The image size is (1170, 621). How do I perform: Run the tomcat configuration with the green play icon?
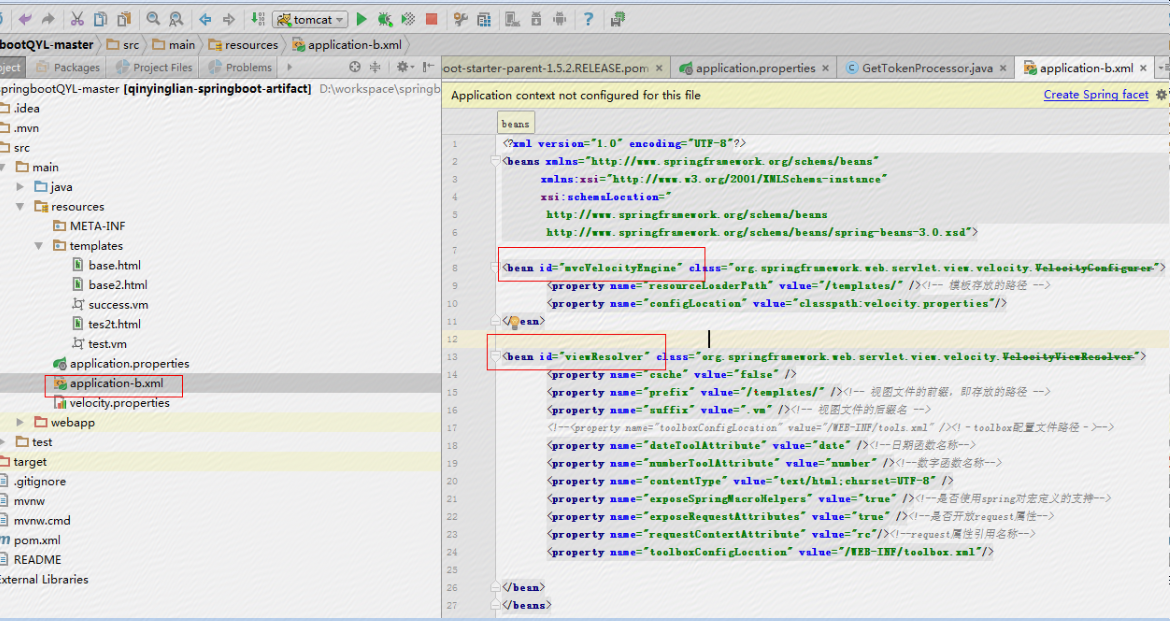361,18
